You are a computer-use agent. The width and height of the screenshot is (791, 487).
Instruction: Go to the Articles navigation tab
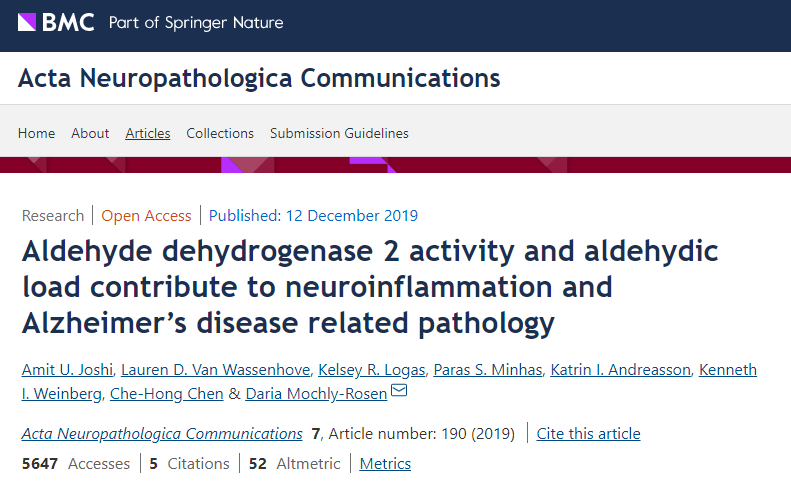click(148, 133)
